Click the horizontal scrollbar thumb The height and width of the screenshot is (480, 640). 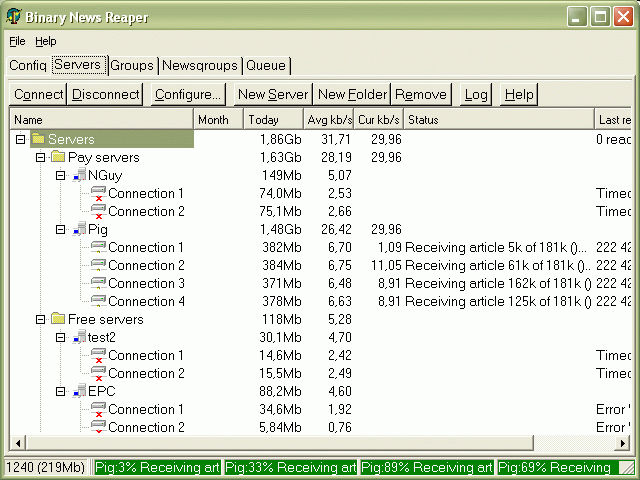(280, 443)
